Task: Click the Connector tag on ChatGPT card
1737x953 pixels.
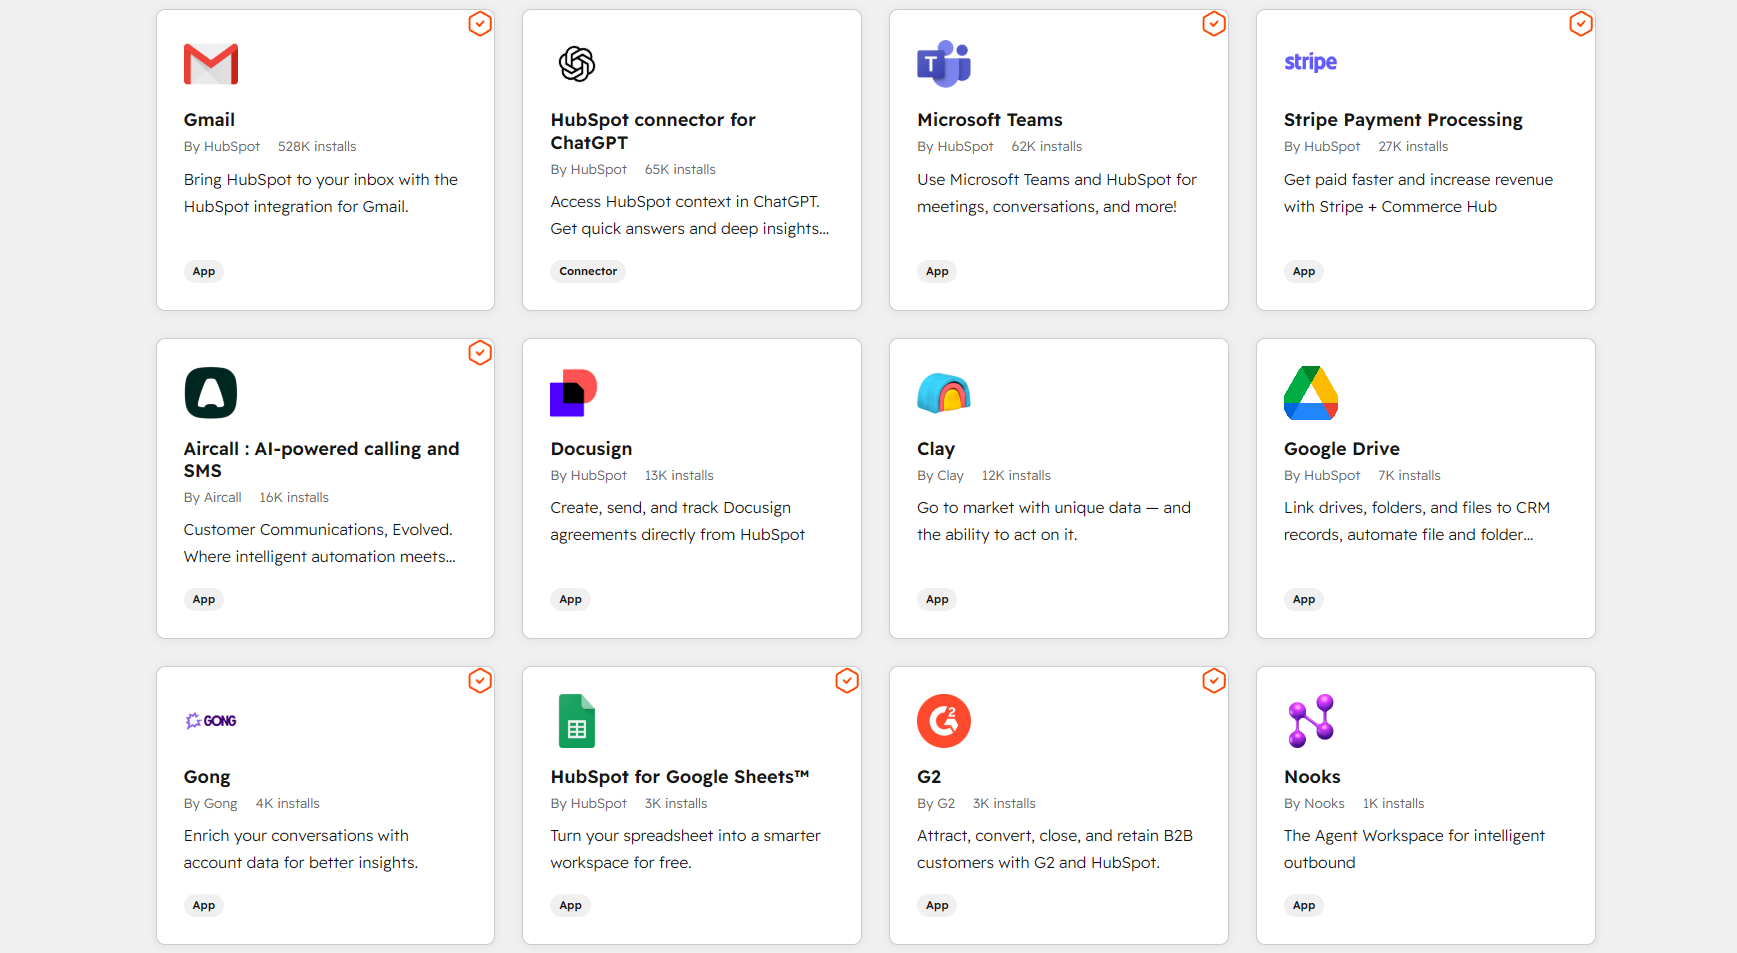Action: (x=588, y=271)
